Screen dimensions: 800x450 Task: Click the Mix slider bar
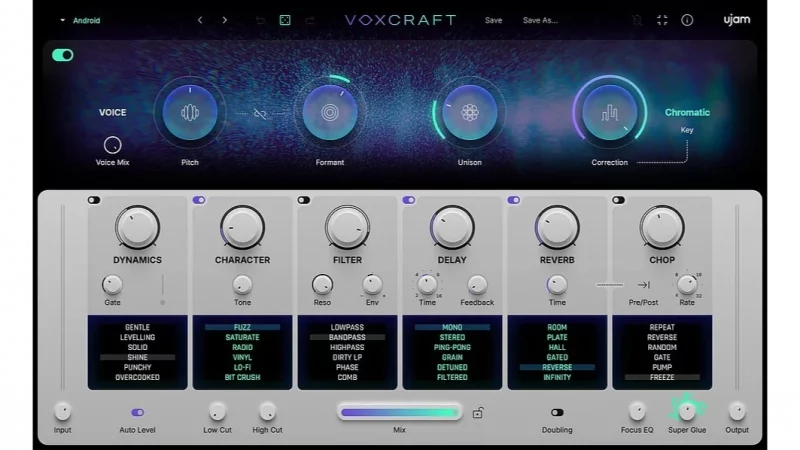point(399,412)
